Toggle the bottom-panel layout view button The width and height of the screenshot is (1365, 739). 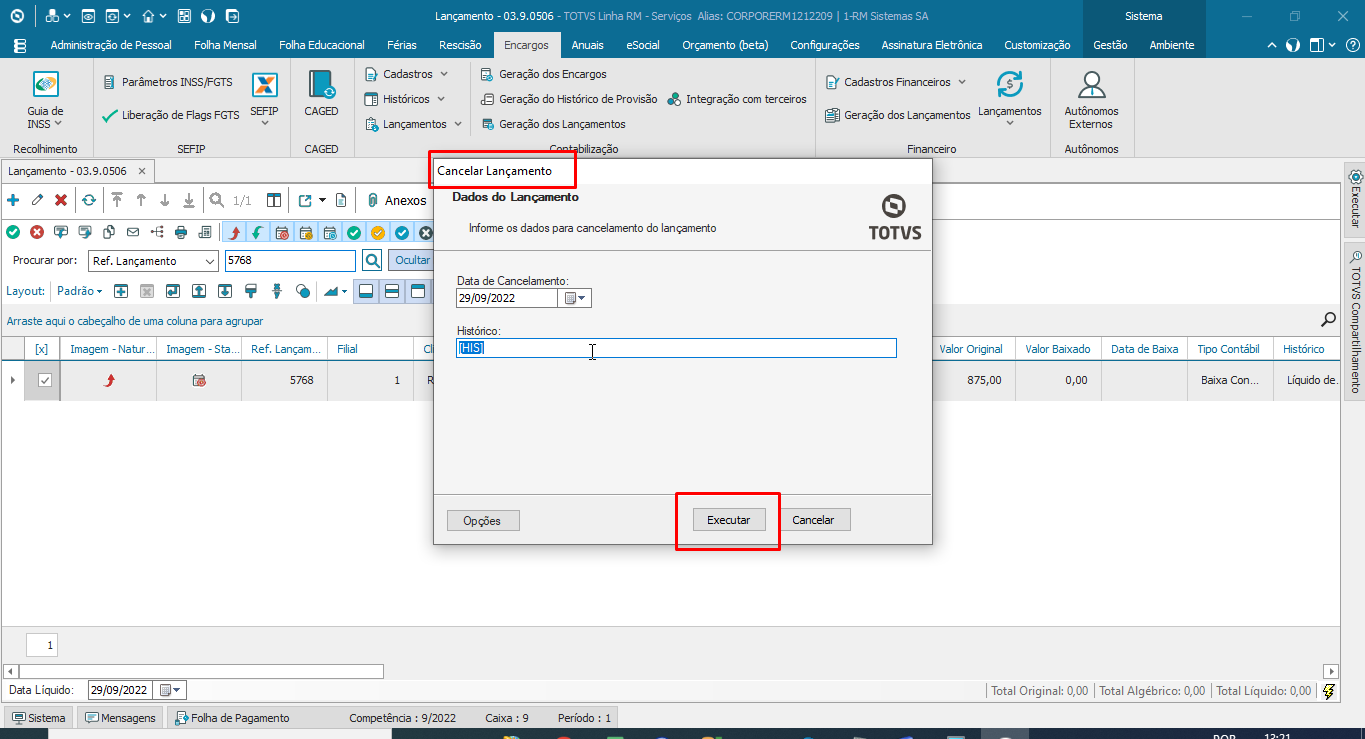(366, 291)
